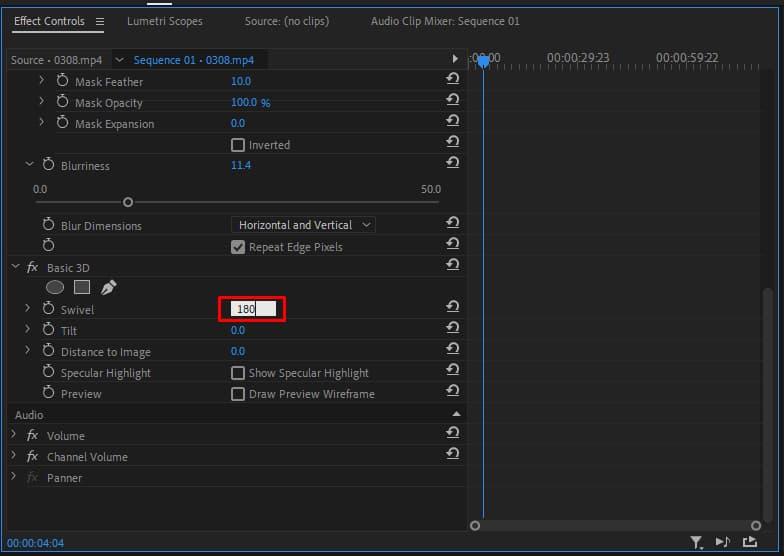Click the Swivel value input field
This screenshot has height=556, width=784.
click(x=253, y=309)
